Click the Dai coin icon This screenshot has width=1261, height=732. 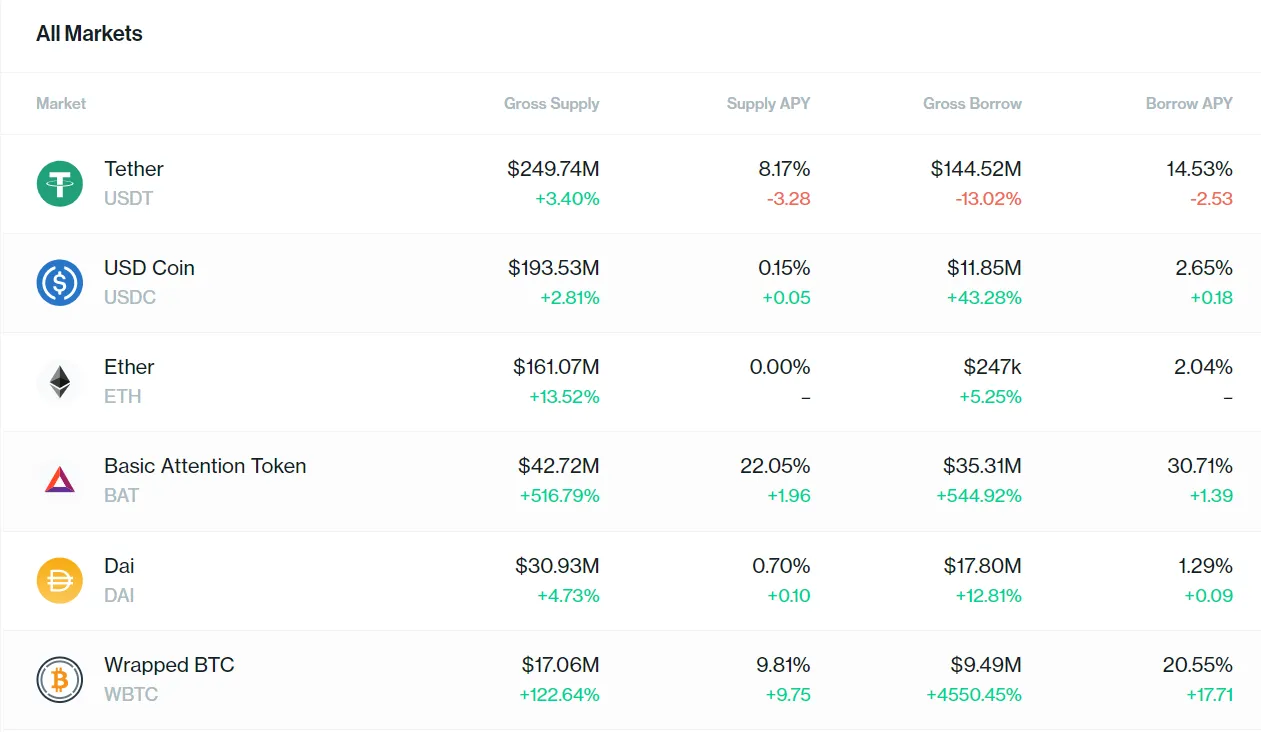[x=60, y=580]
